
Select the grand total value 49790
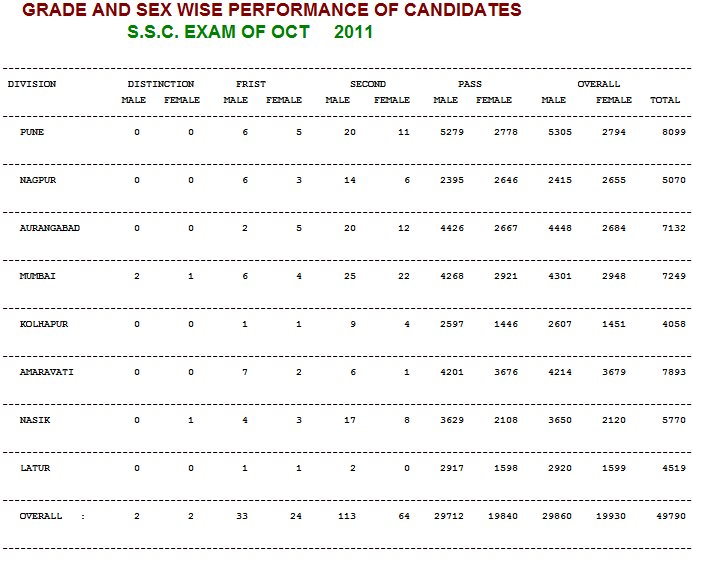click(671, 516)
